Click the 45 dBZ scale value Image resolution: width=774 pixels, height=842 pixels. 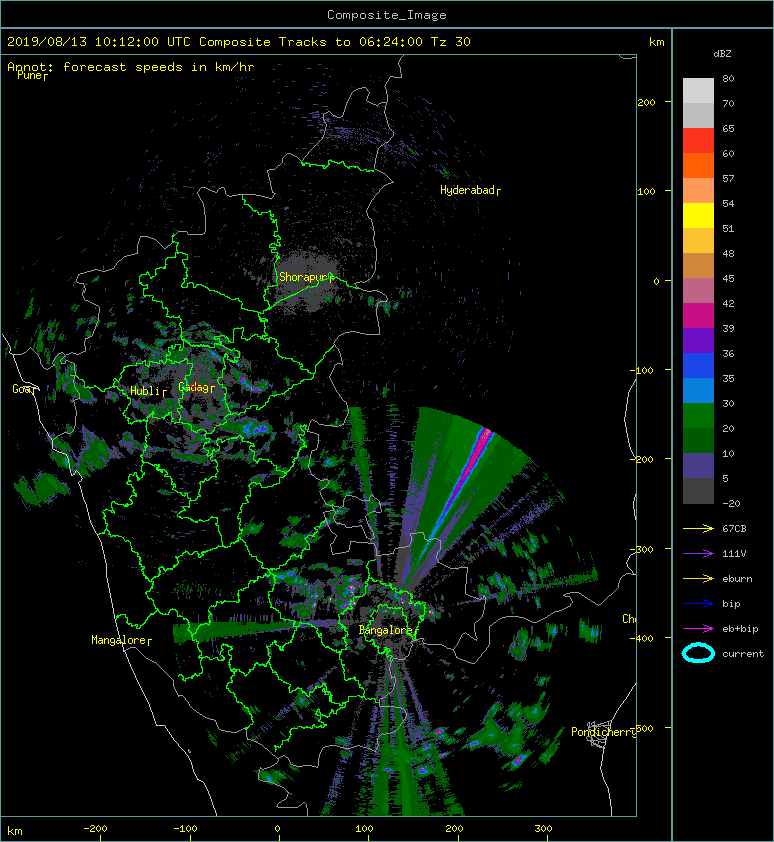click(x=728, y=278)
